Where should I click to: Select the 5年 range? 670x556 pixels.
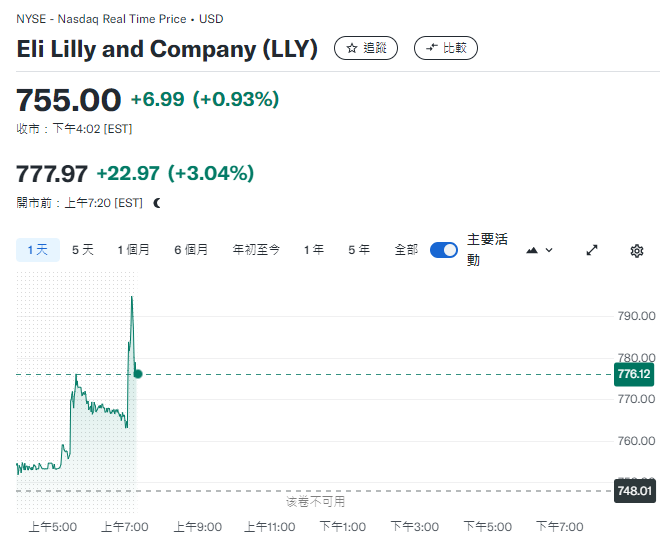tap(359, 250)
